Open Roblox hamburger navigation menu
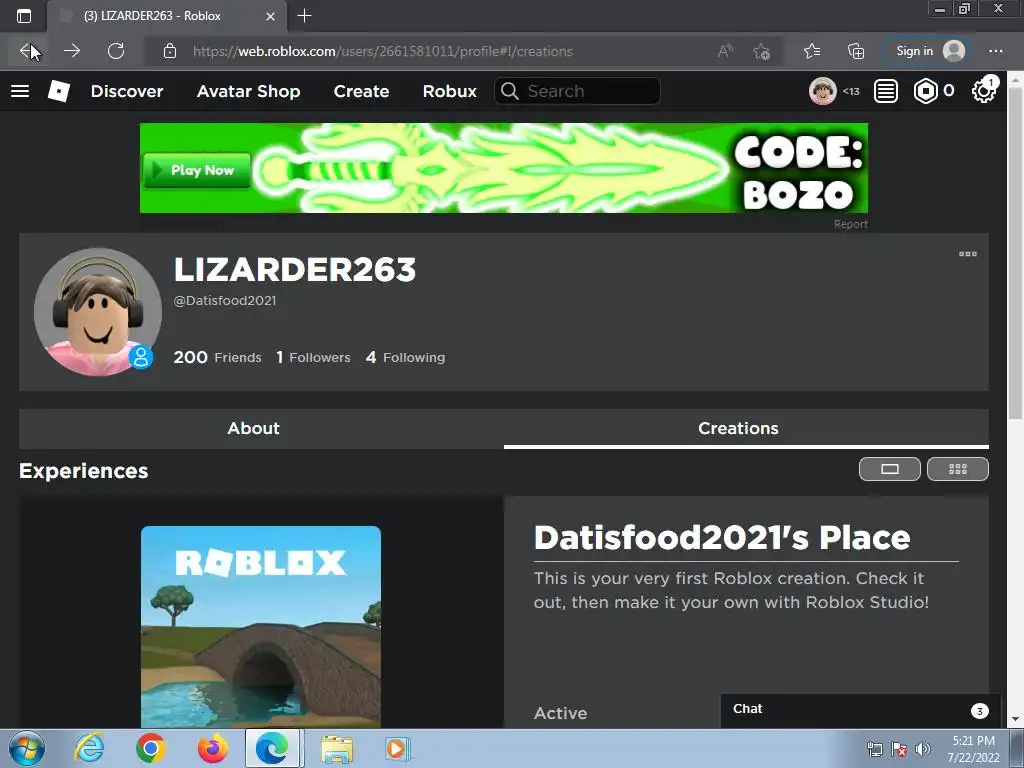 pos(20,91)
